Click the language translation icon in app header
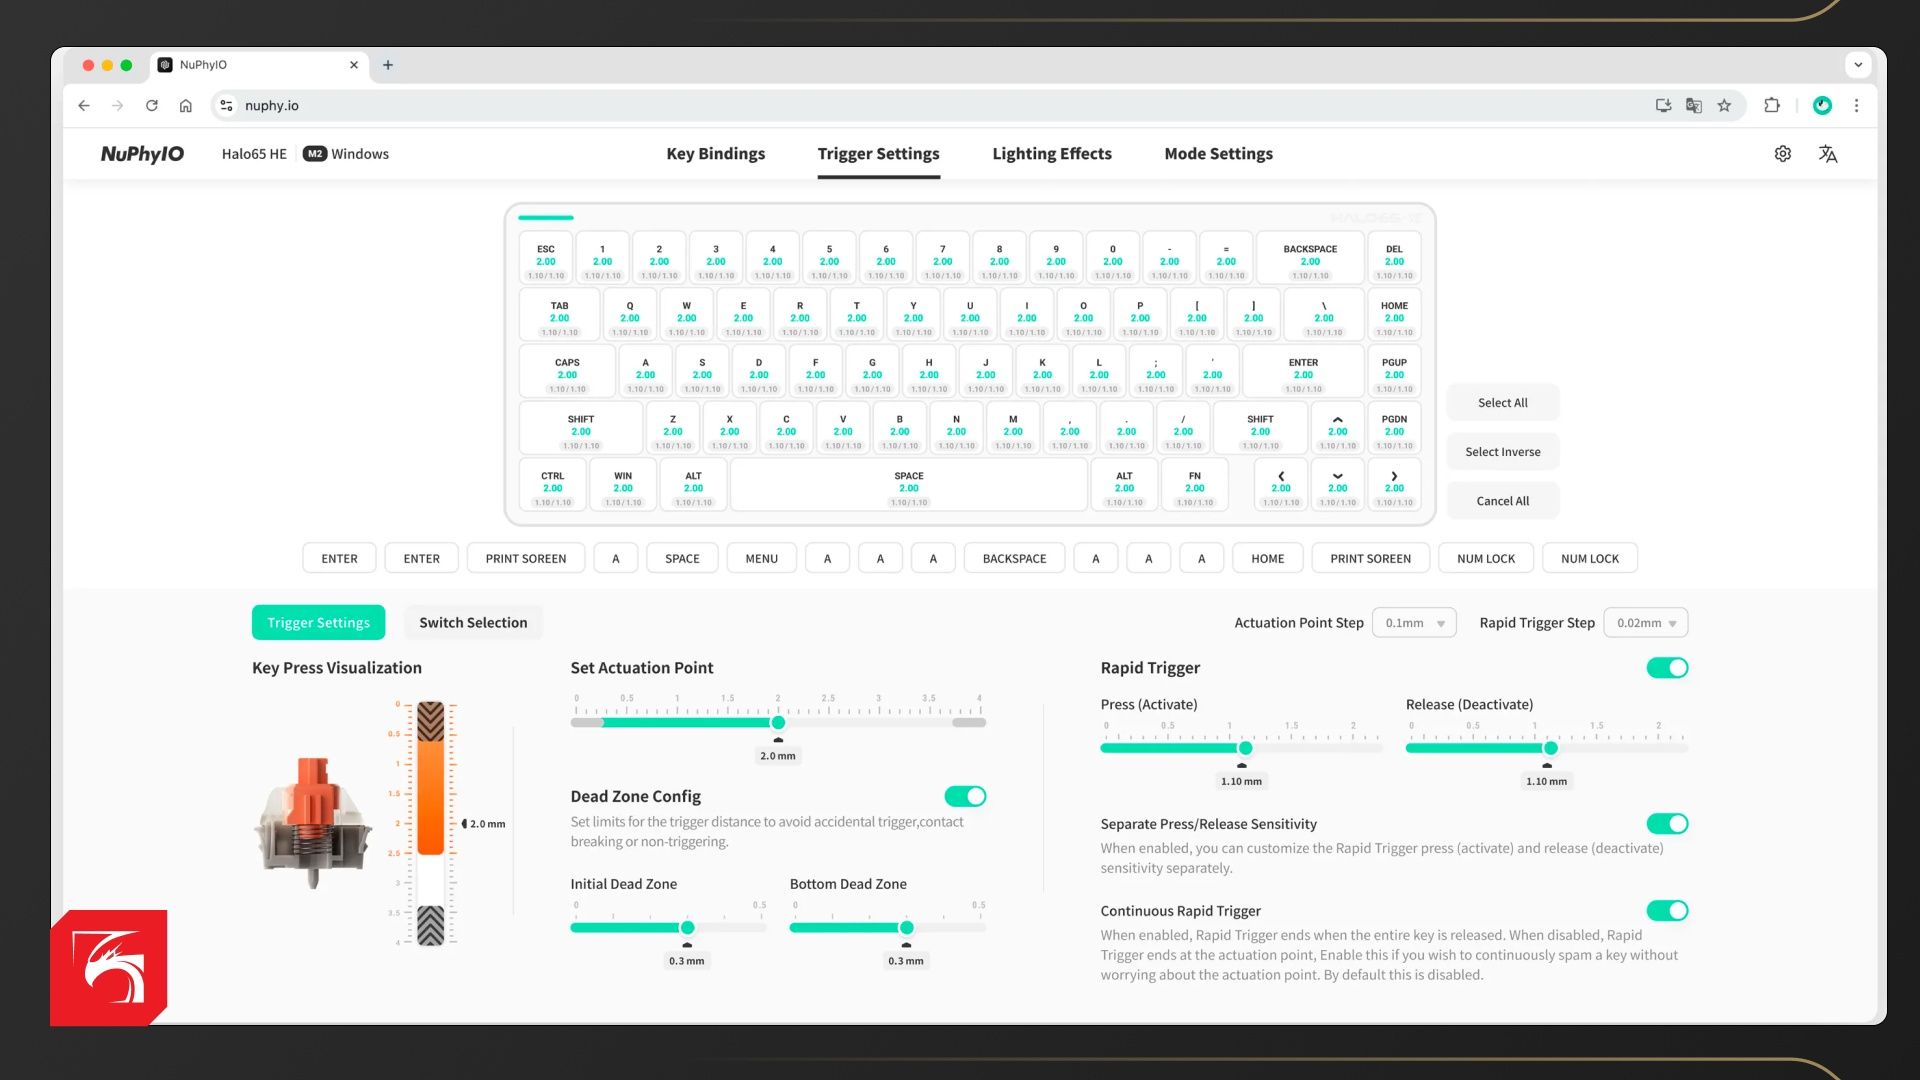The height and width of the screenshot is (1080, 1920). coord(1828,154)
